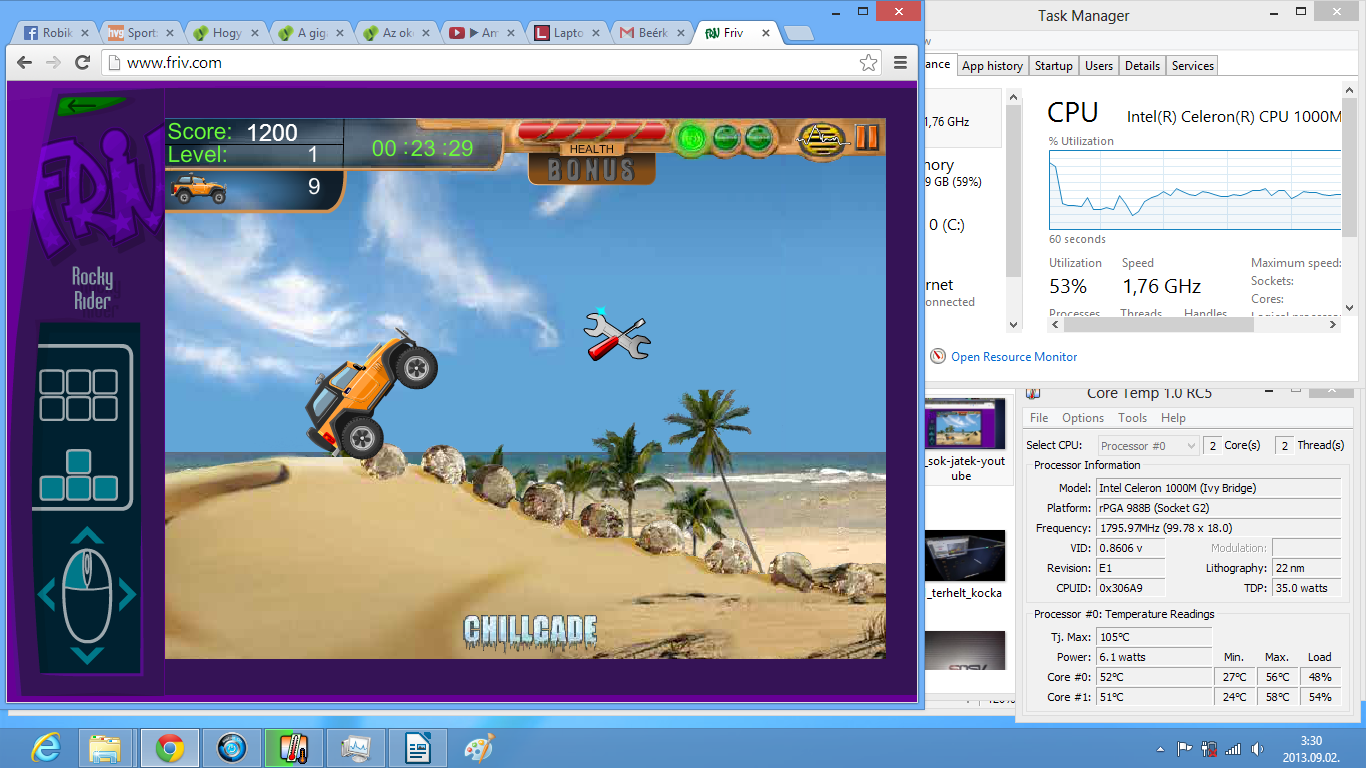Screen dimensions: 1366x768
Task: Go forward in Chrome
Action: tap(54, 62)
